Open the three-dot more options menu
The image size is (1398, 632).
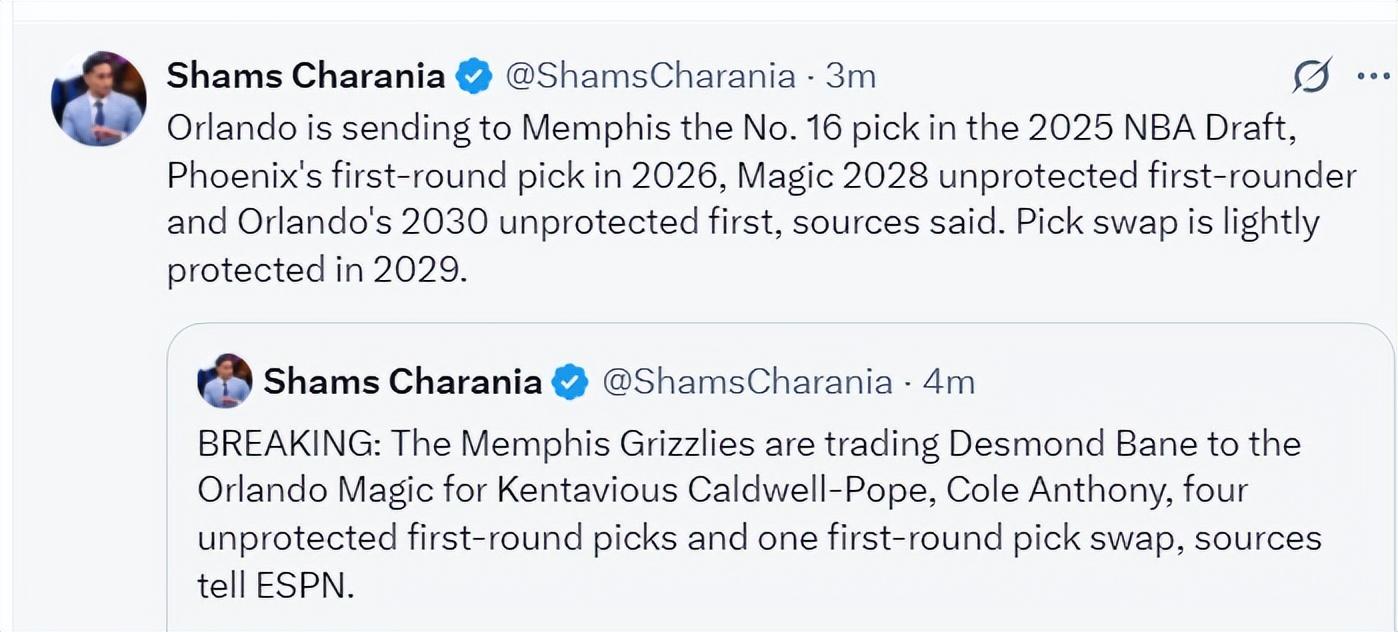(x=1372, y=76)
